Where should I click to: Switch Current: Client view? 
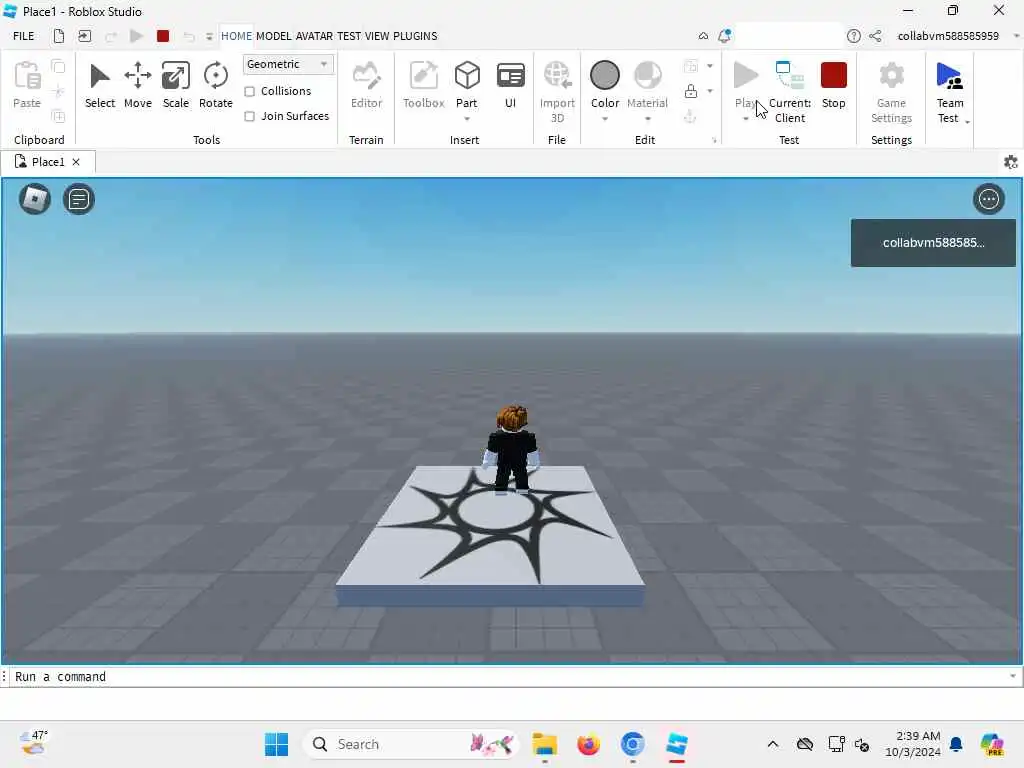[x=790, y=91]
